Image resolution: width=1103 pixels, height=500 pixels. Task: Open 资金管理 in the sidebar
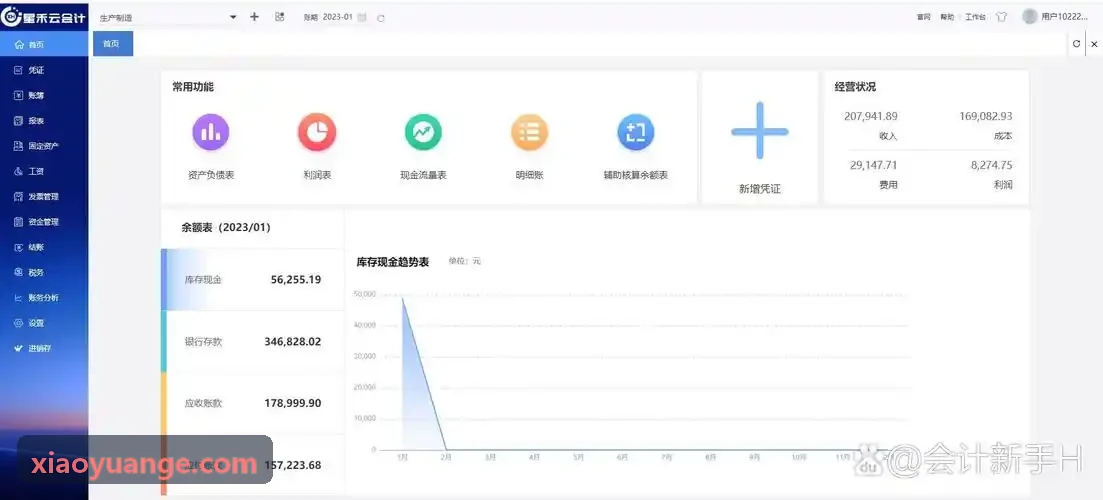[x=44, y=222]
